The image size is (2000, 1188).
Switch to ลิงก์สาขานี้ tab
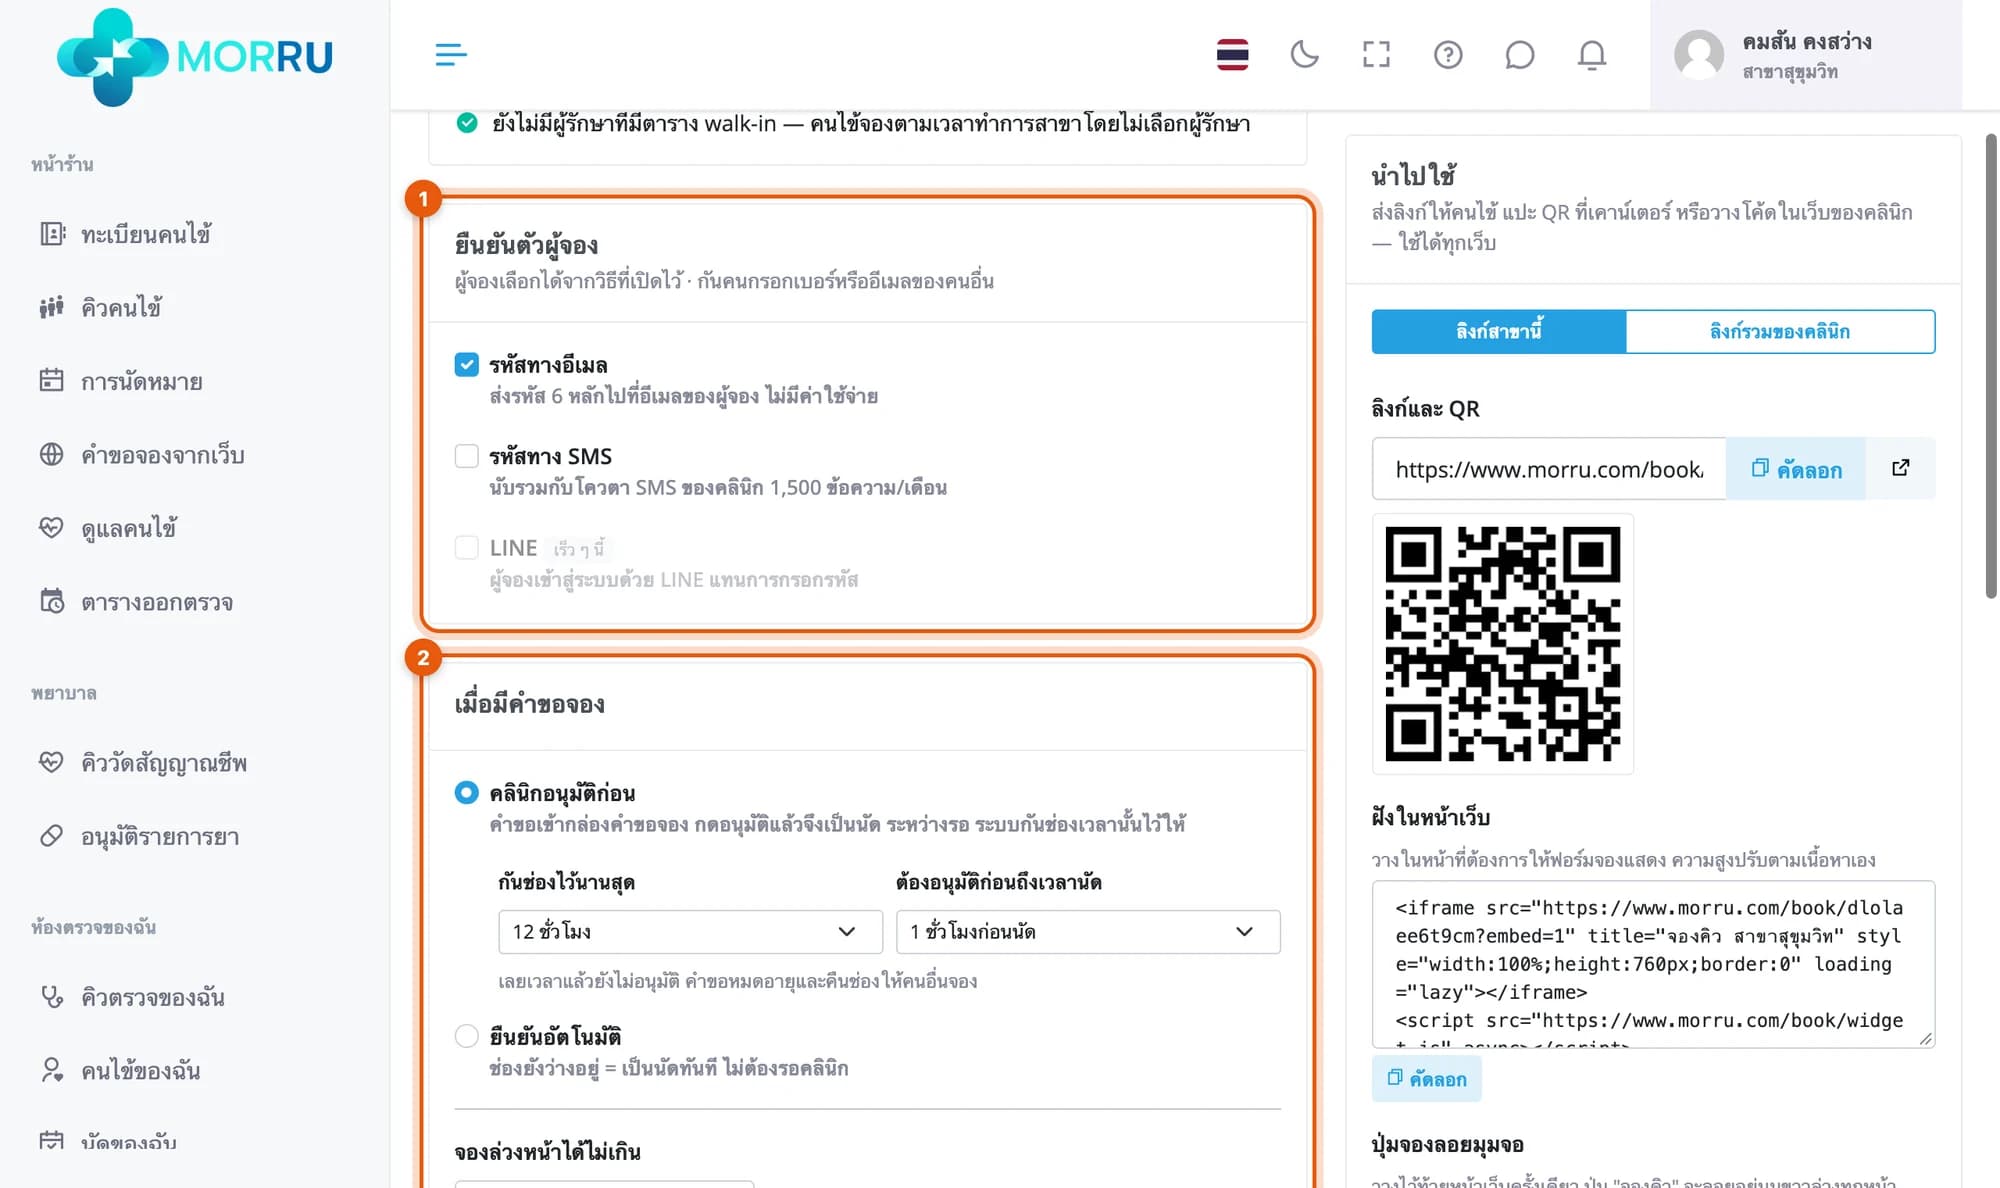coord(1498,331)
